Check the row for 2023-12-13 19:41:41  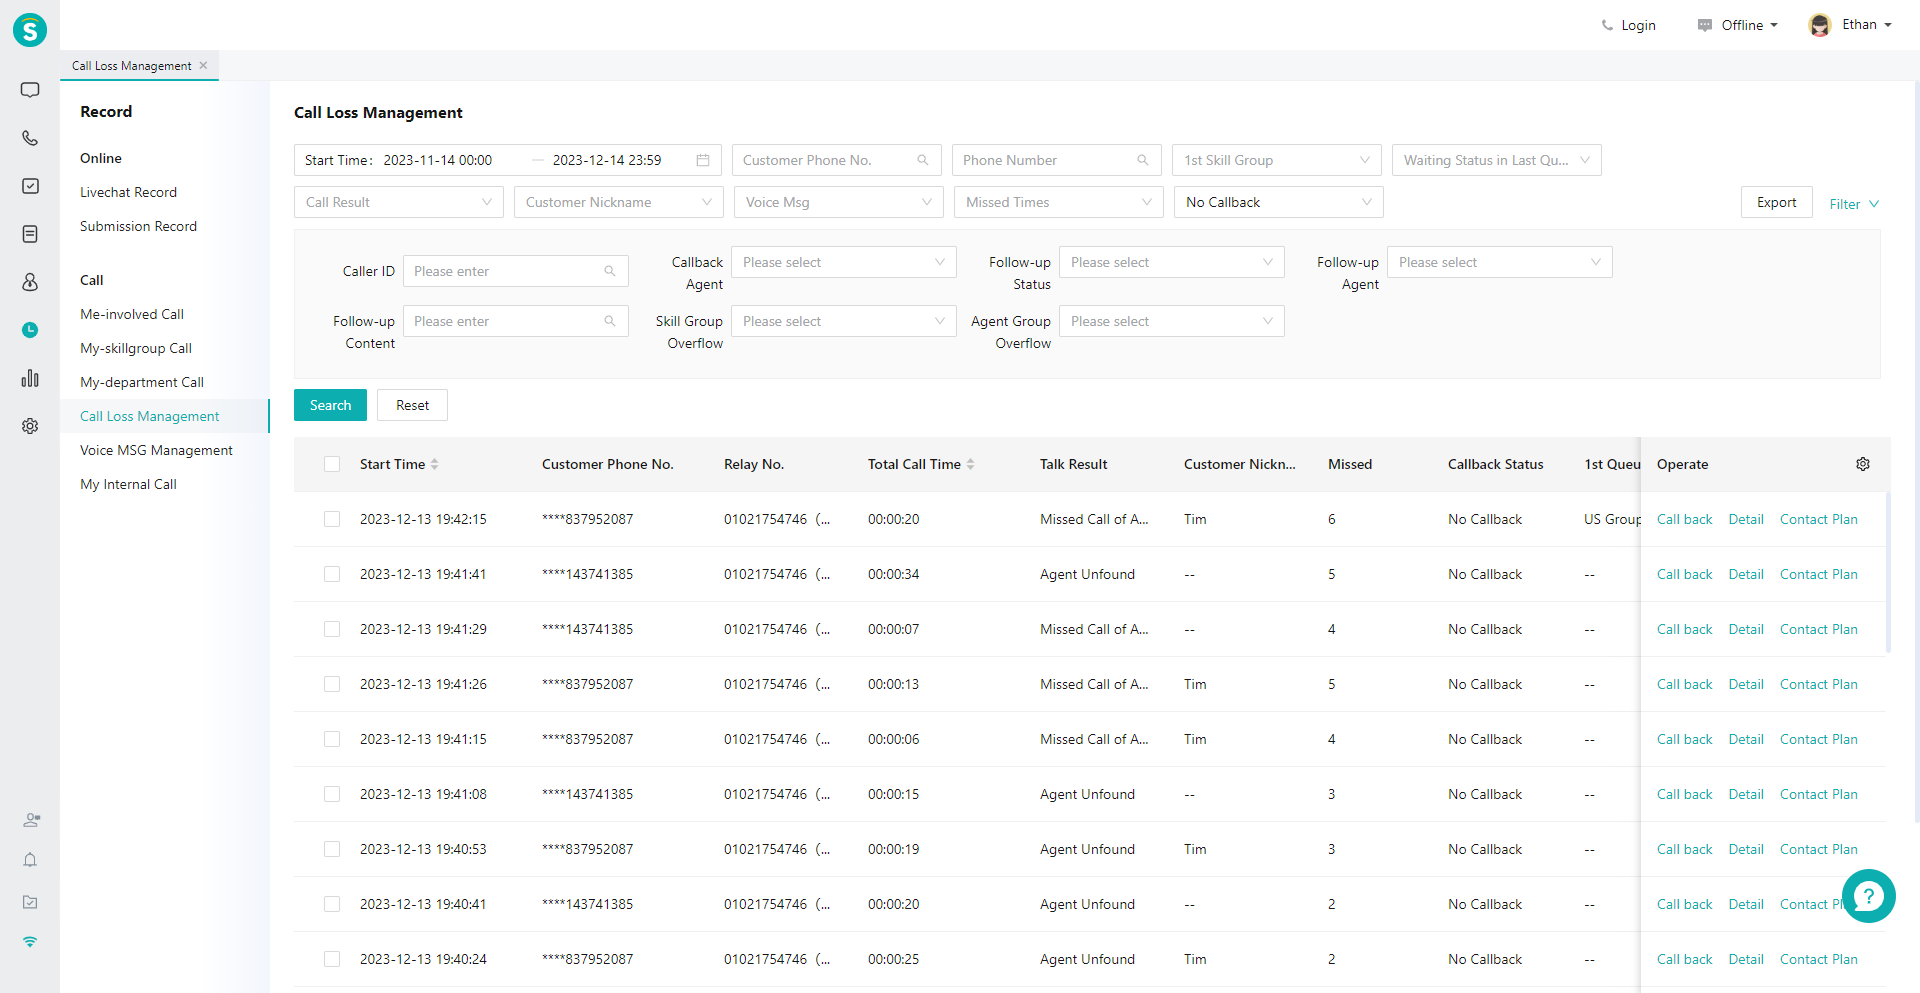332,574
